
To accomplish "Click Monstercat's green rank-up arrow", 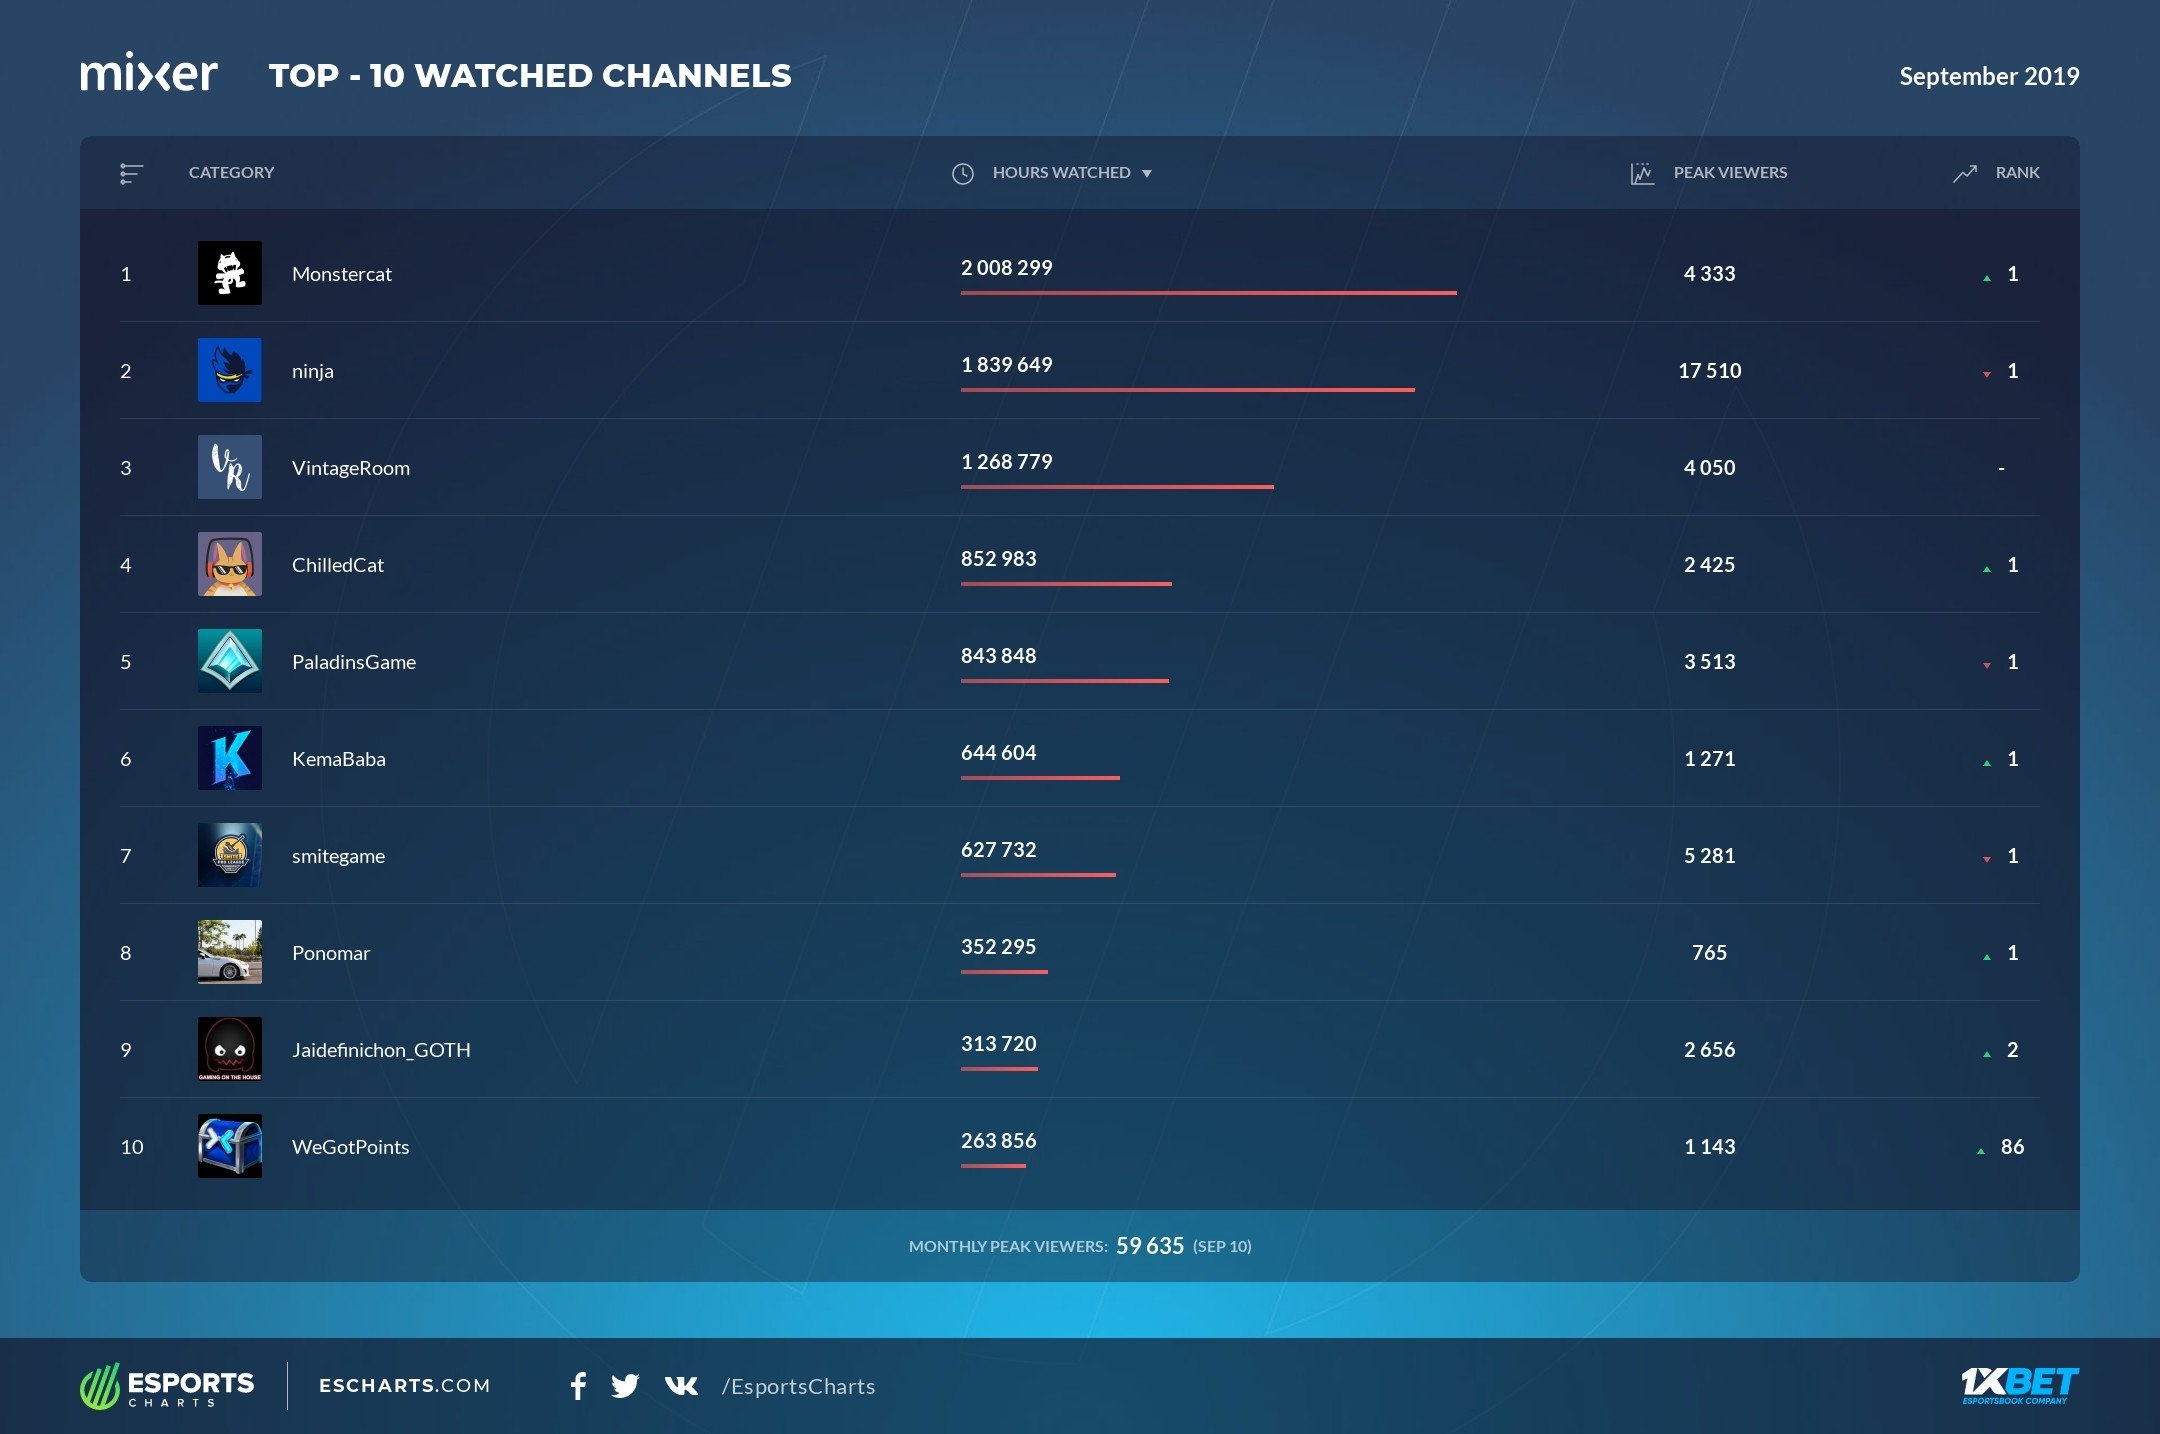I will [x=1987, y=278].
